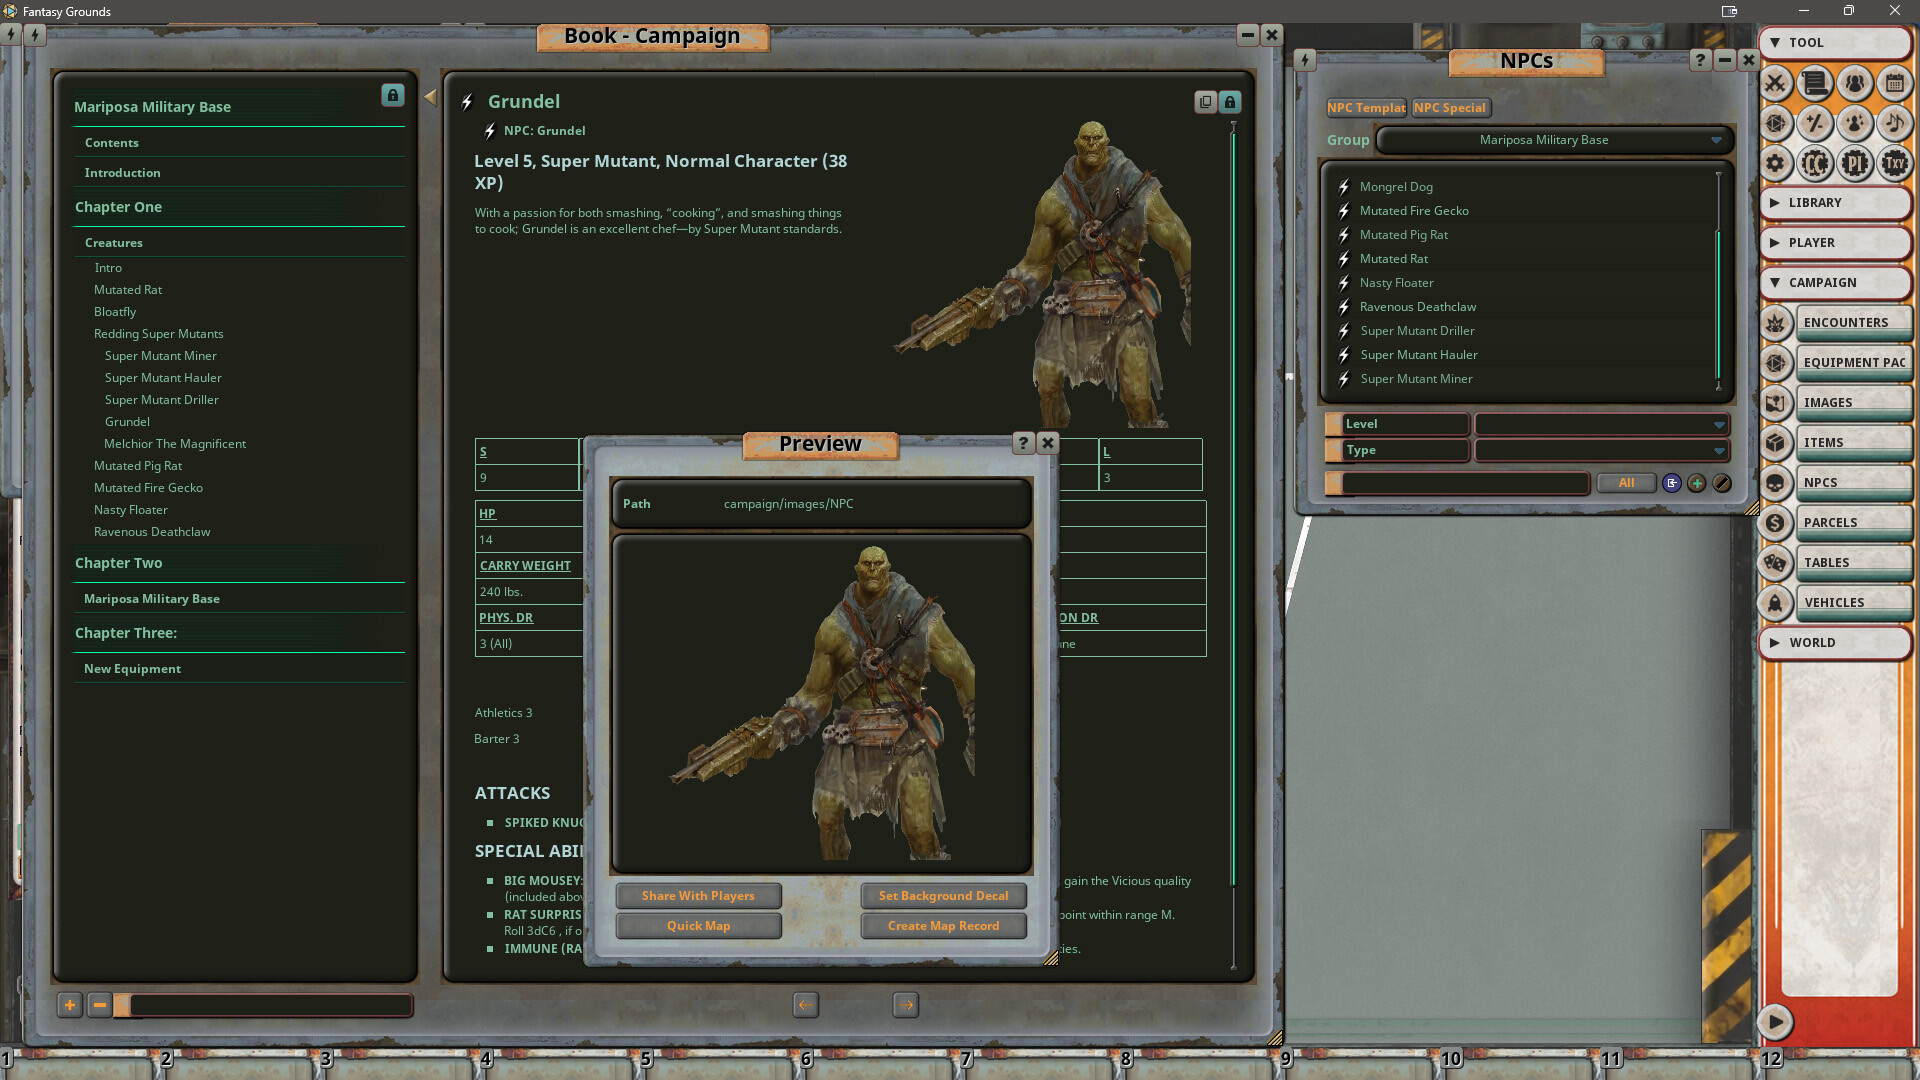Switch to the NPC Special tab

point(1451,107)
